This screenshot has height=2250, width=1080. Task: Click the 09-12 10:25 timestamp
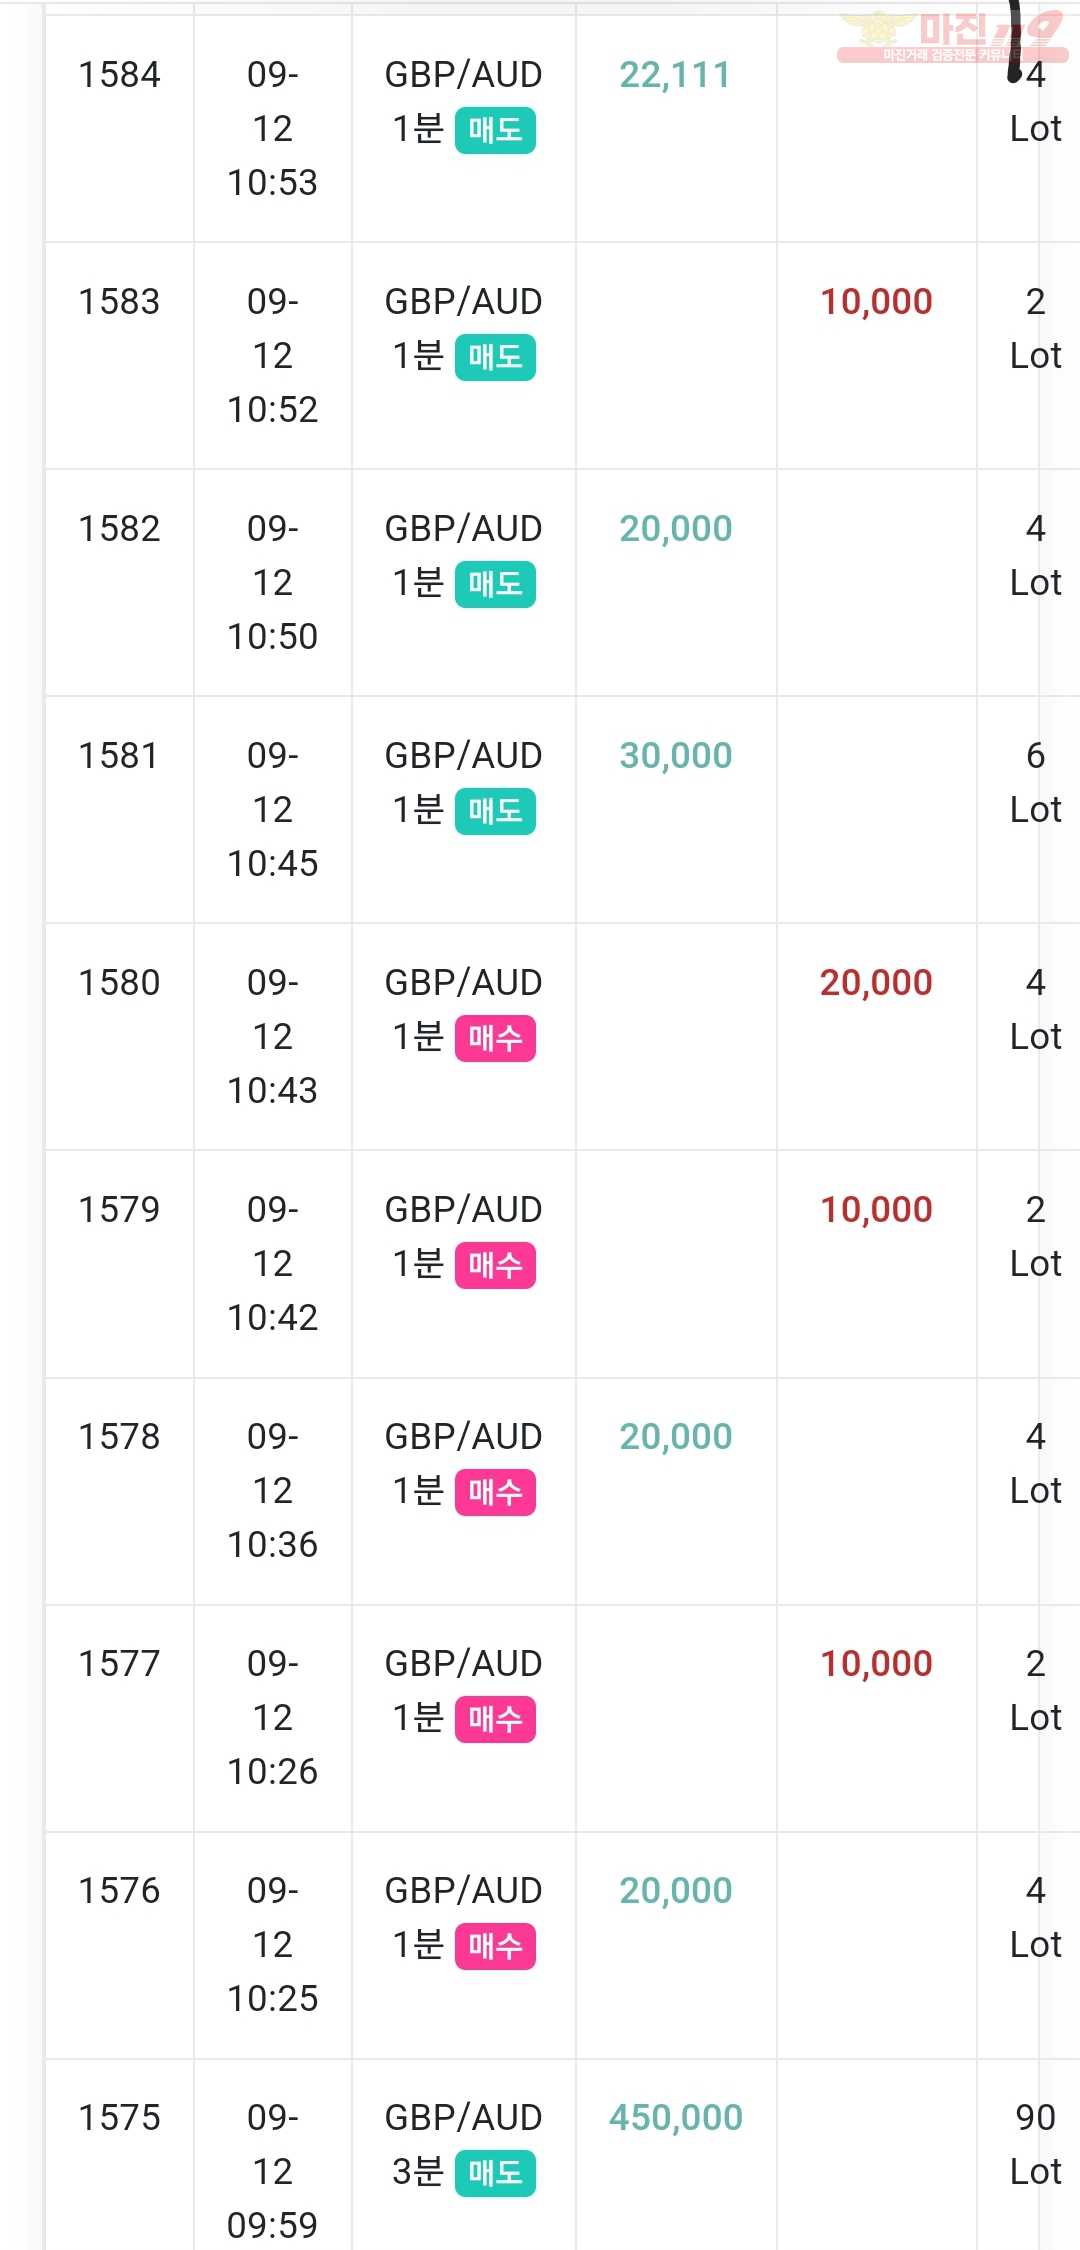(x=272, y=1945)
